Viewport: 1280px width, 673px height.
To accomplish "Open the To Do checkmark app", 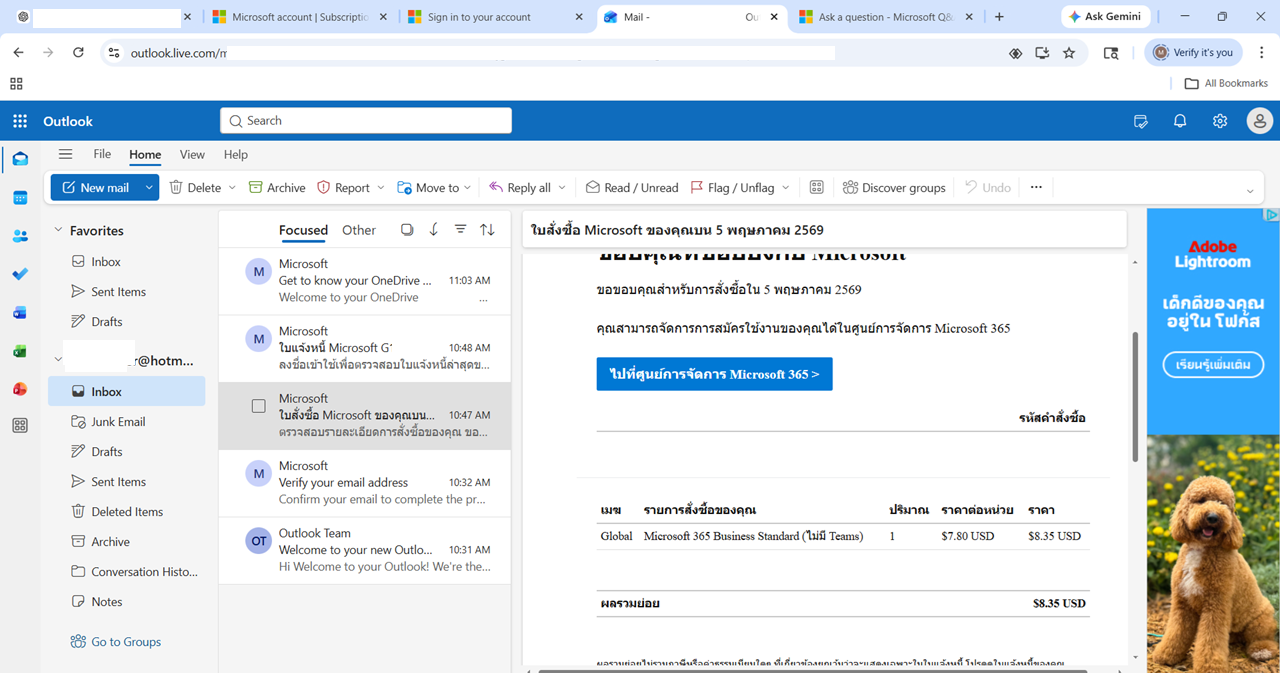I will click(x=20, y=274).
